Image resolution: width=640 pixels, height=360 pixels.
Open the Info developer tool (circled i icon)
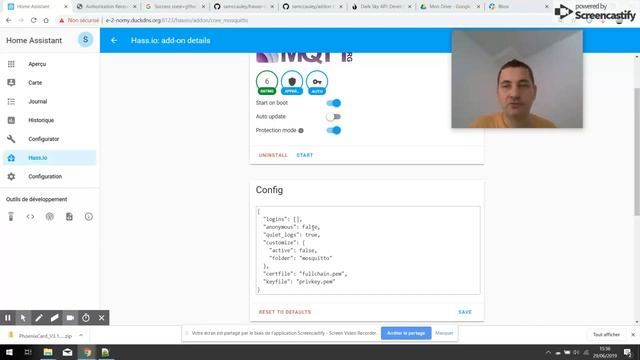89,217
